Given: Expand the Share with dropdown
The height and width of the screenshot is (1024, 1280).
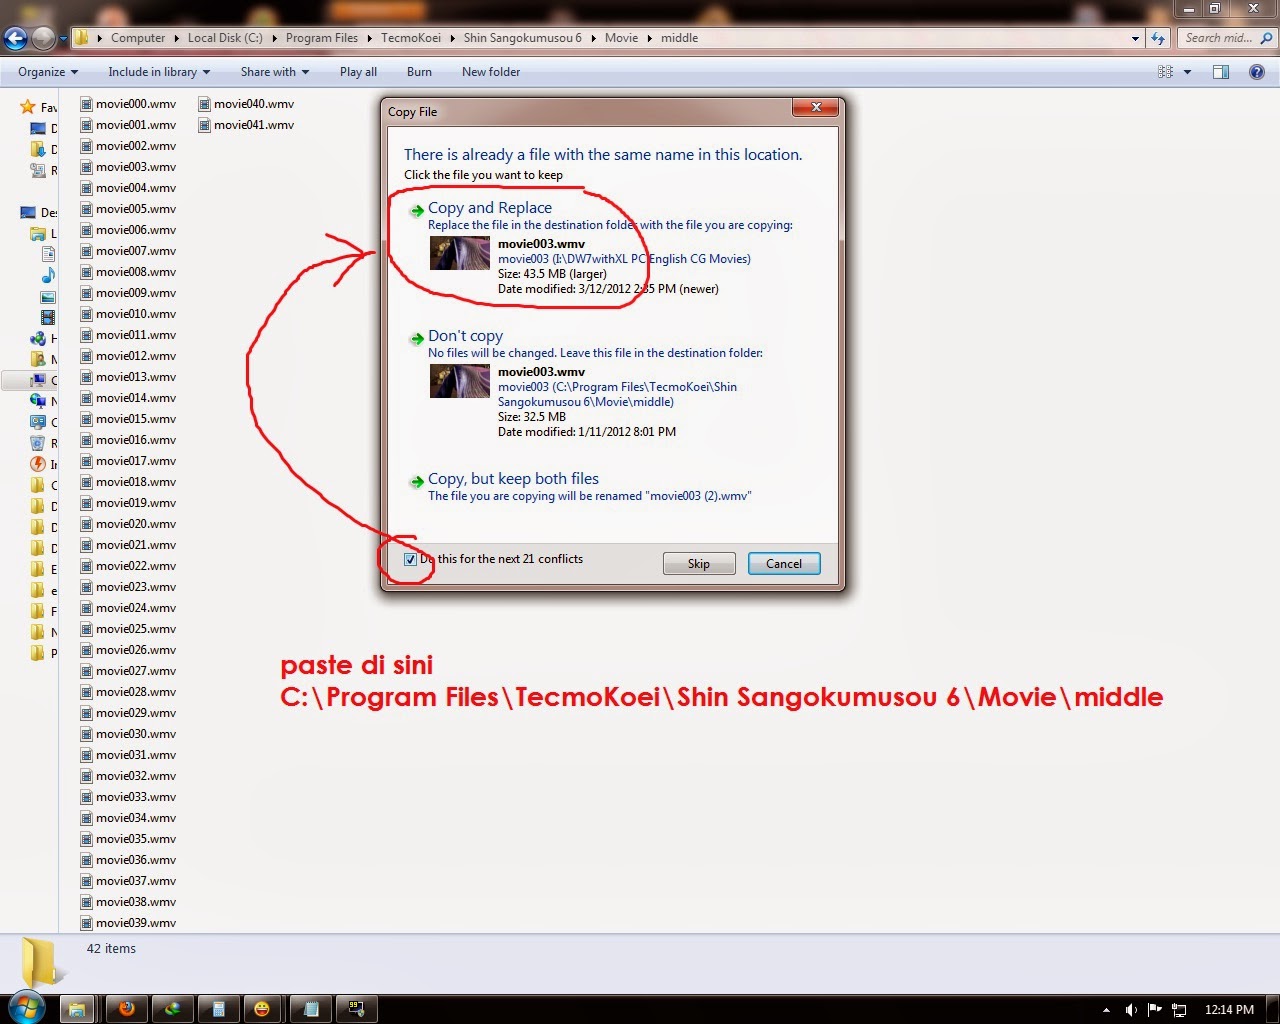Looking at the screenshot, I should tap(275, 72).
